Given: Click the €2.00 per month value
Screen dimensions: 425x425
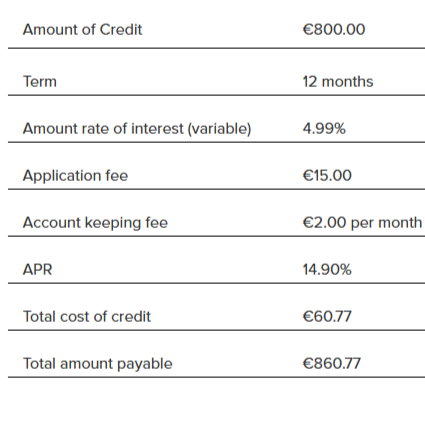Looking at the screenshot, I should 362,223.
